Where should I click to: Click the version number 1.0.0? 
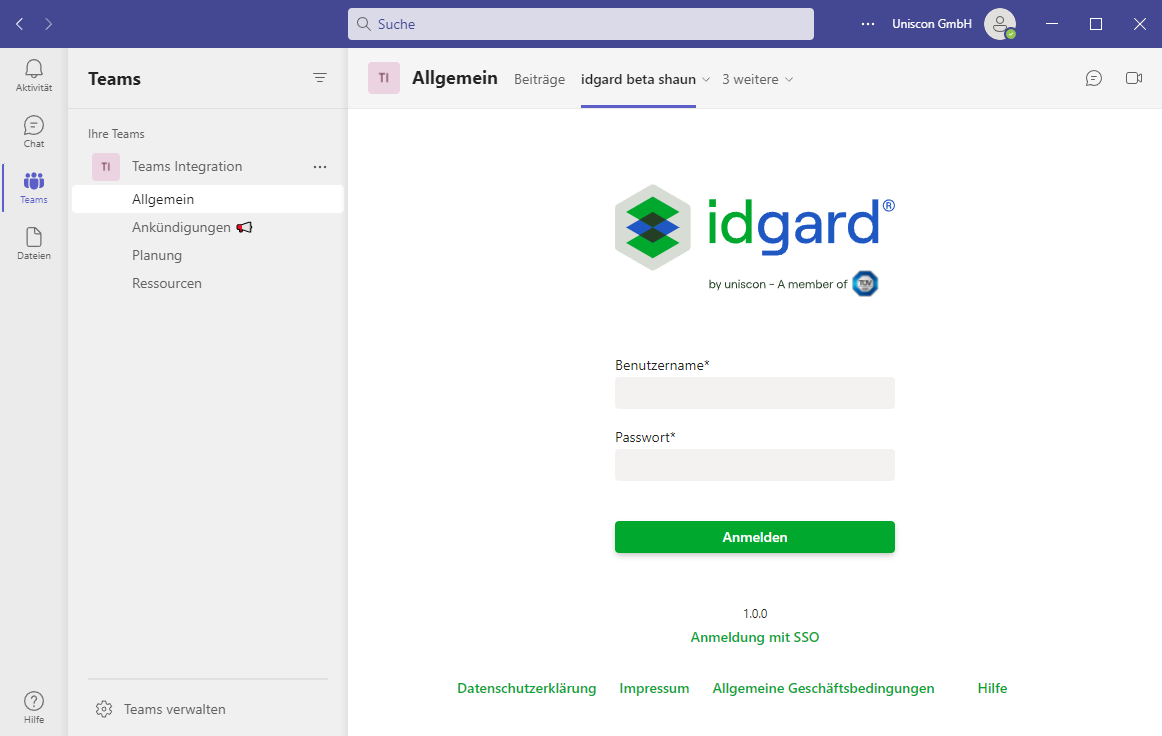755,614
